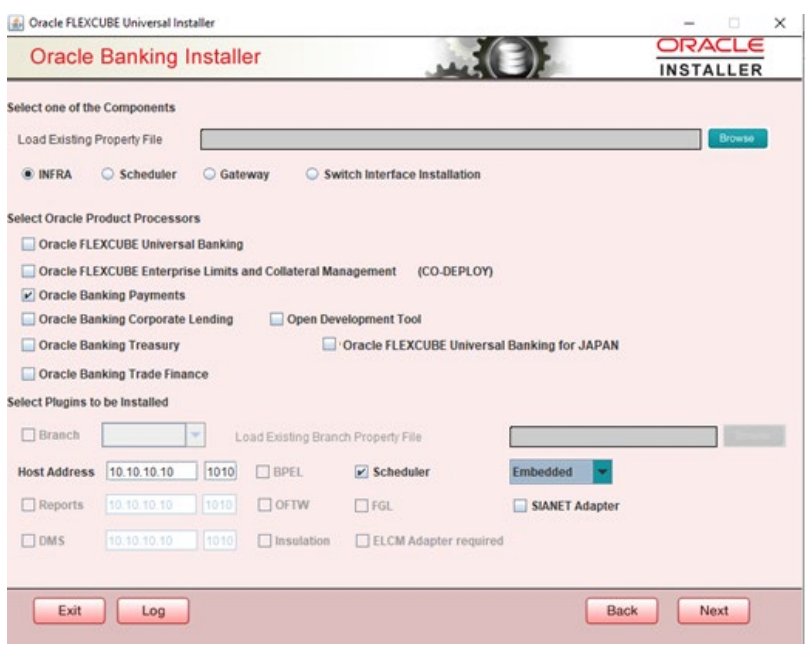This screenshot has width=808, height=646.
Task: Click the Load Existing Branch Property File field
Action: [x=613, y=436]
